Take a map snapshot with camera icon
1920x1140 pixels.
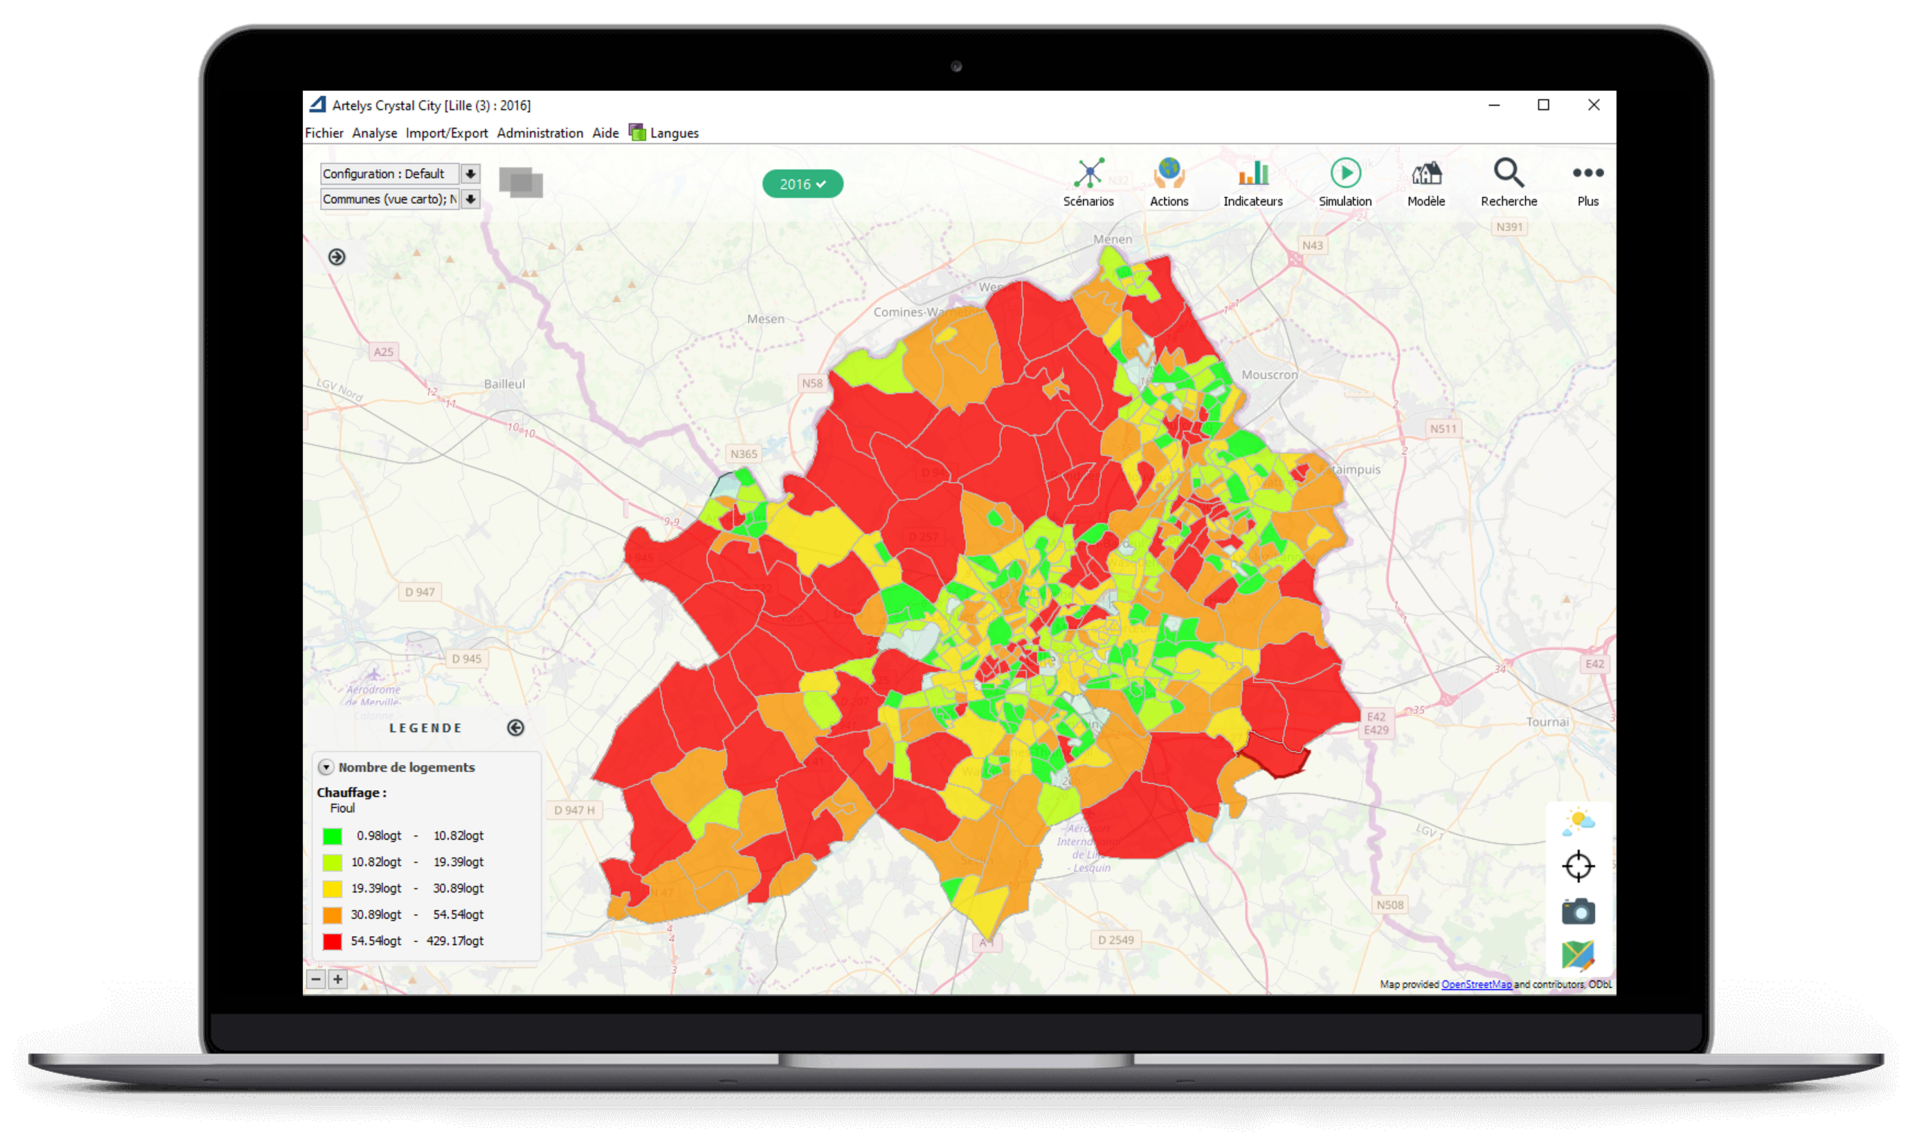[x=1578, y=911]
